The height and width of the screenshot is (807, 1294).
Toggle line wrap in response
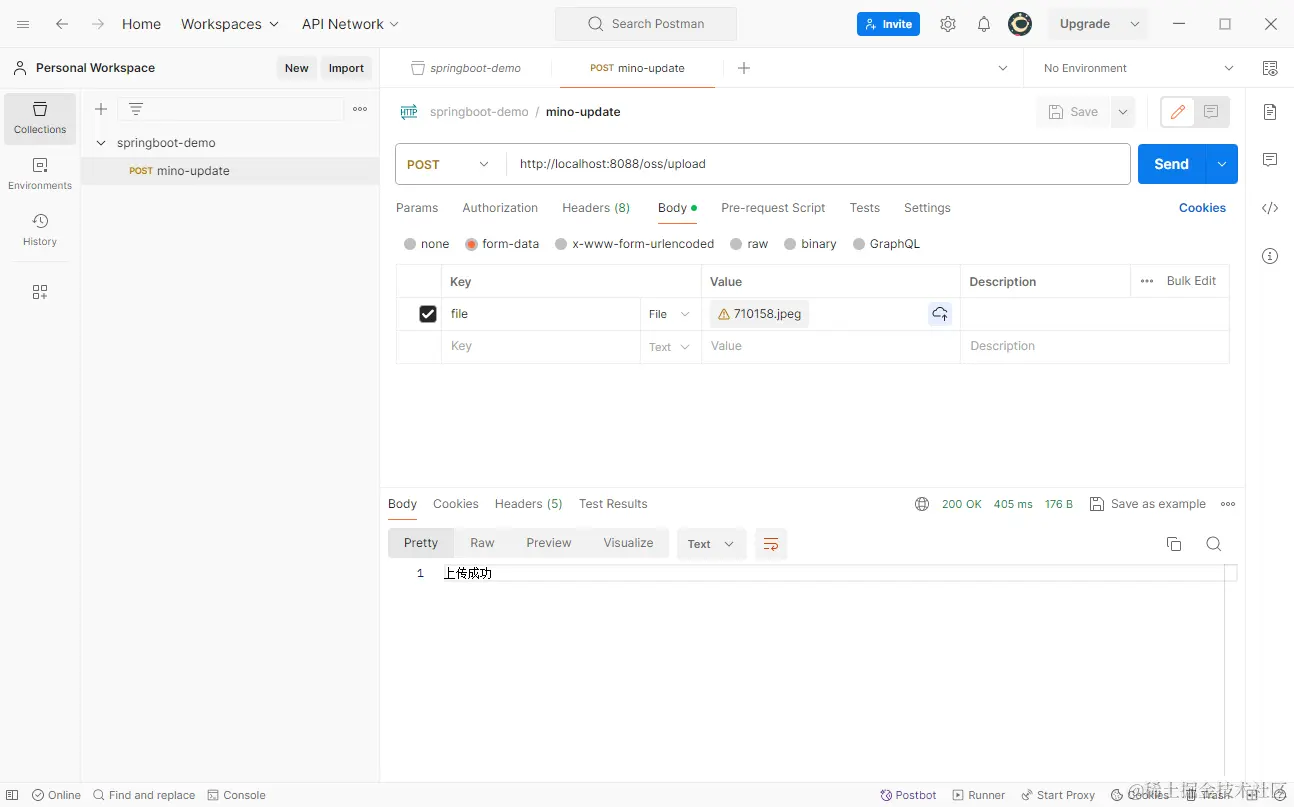(771, 544)
